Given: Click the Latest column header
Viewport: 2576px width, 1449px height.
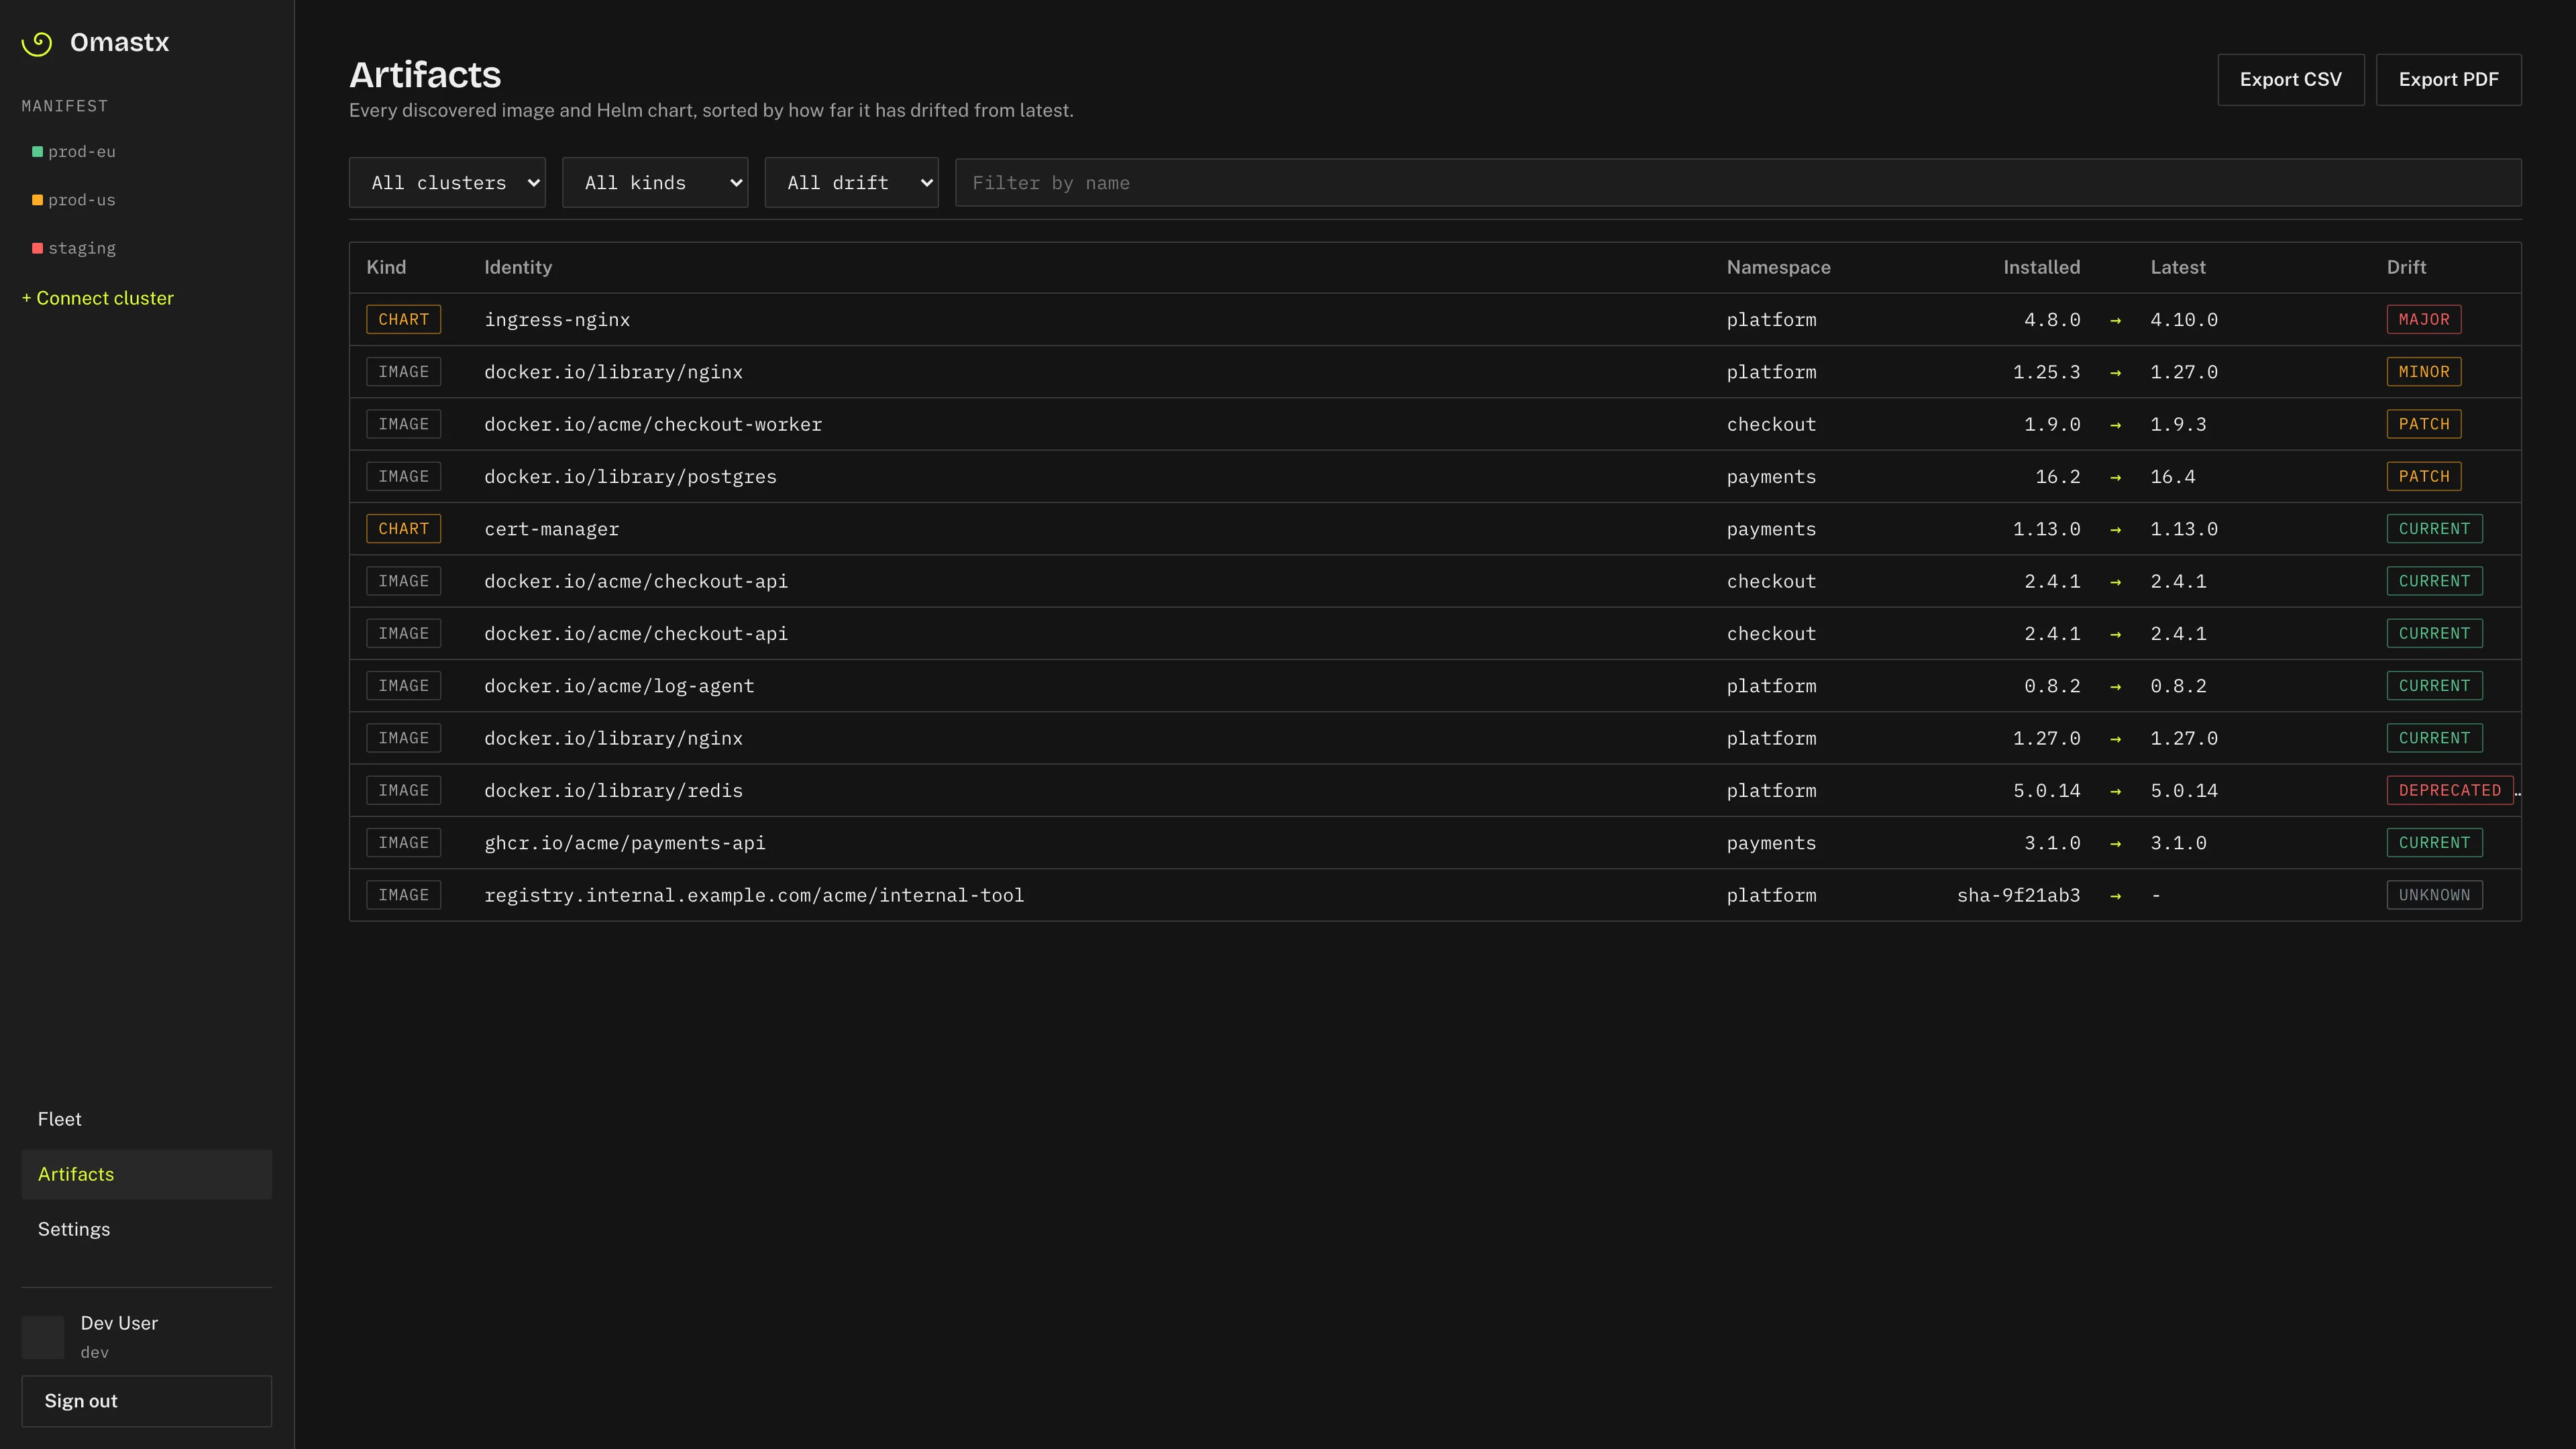Looking at the screenshot, I should 2177,267.
